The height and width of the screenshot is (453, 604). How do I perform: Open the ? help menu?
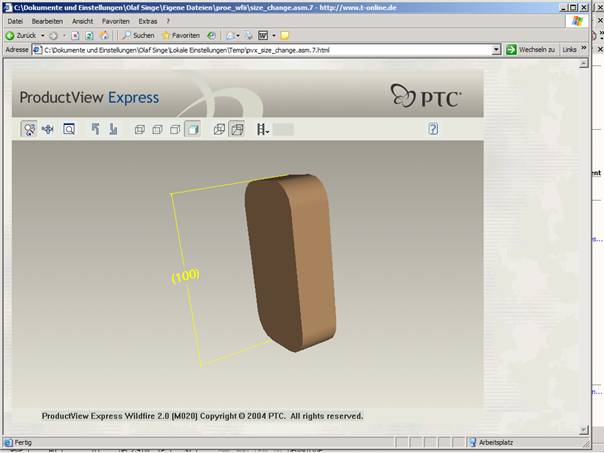click(168, 21)
